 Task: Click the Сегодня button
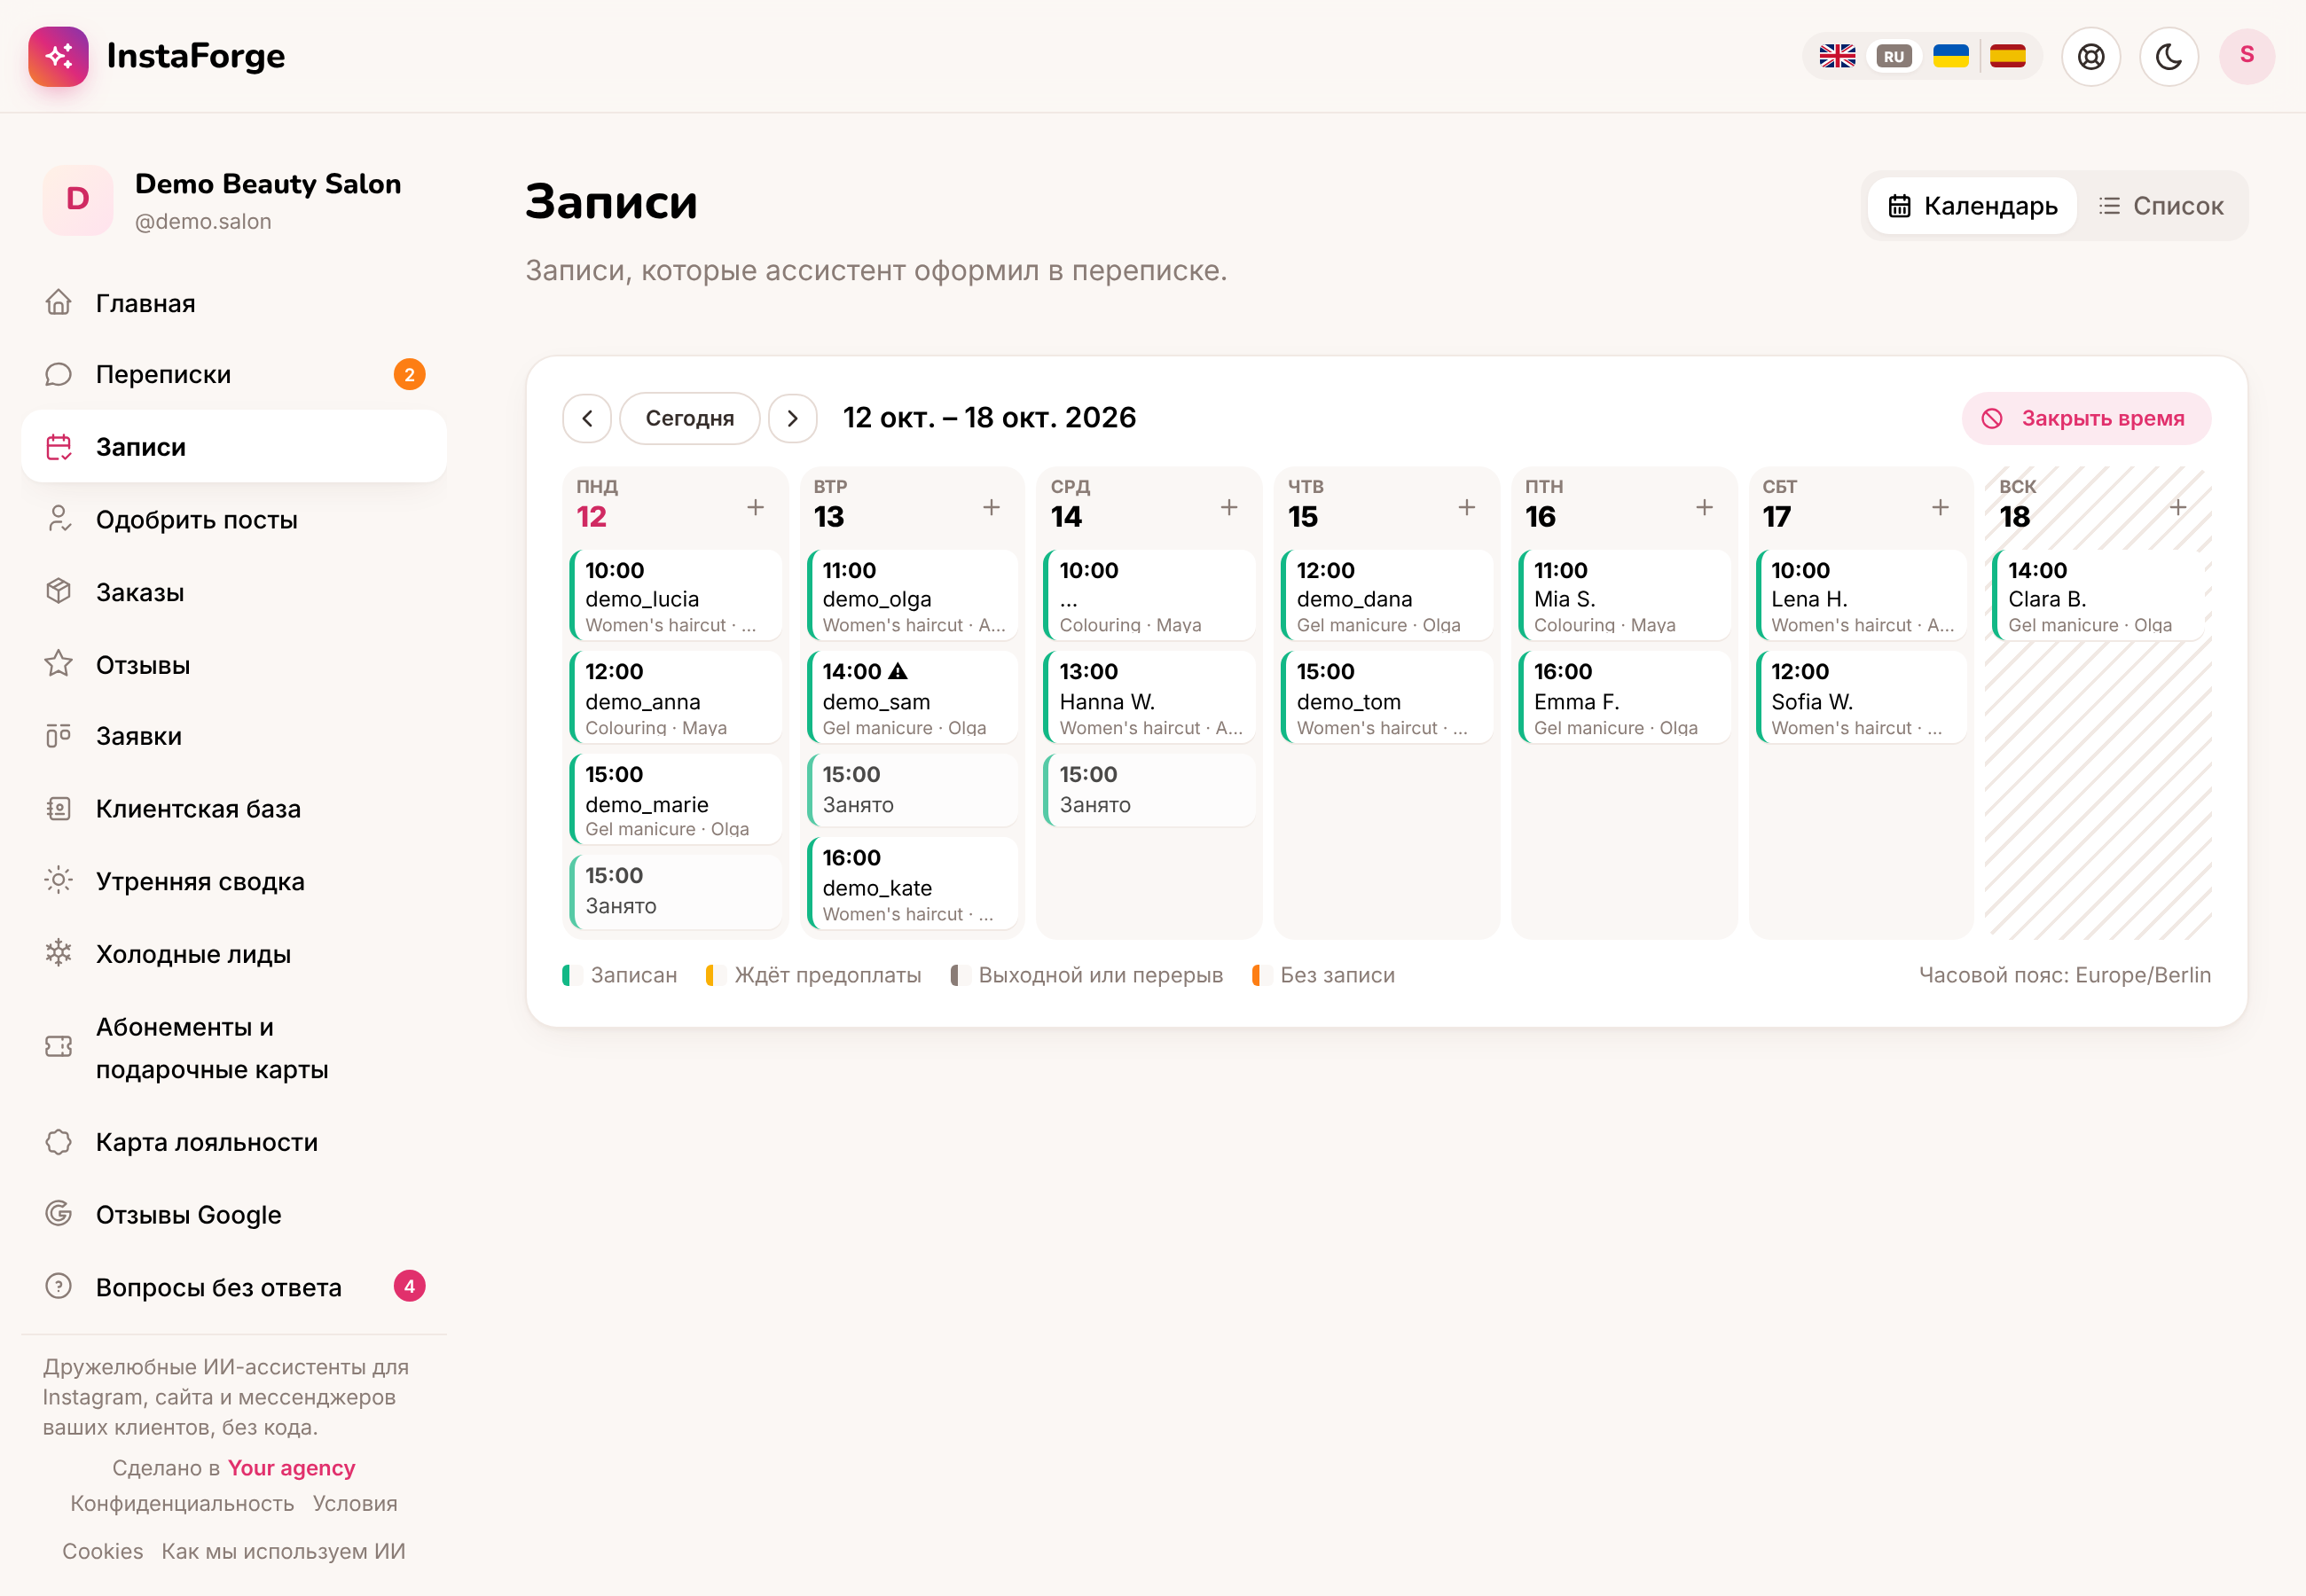690,418
